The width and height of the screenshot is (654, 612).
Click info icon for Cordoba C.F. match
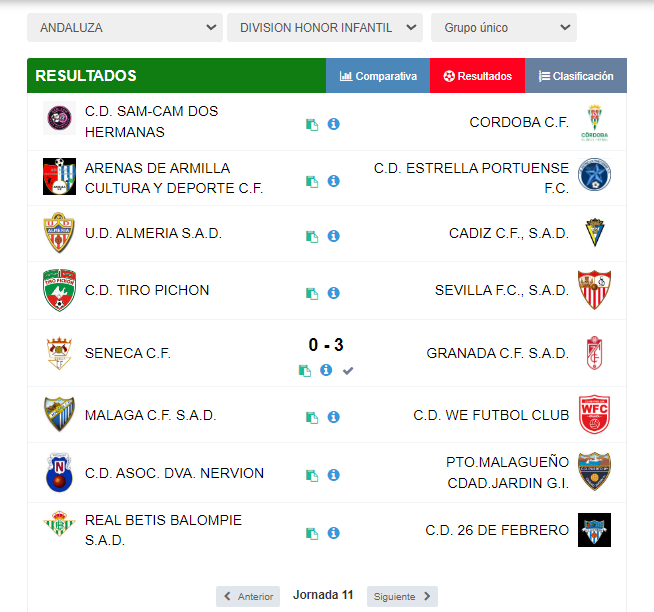[x=334, y=124]
